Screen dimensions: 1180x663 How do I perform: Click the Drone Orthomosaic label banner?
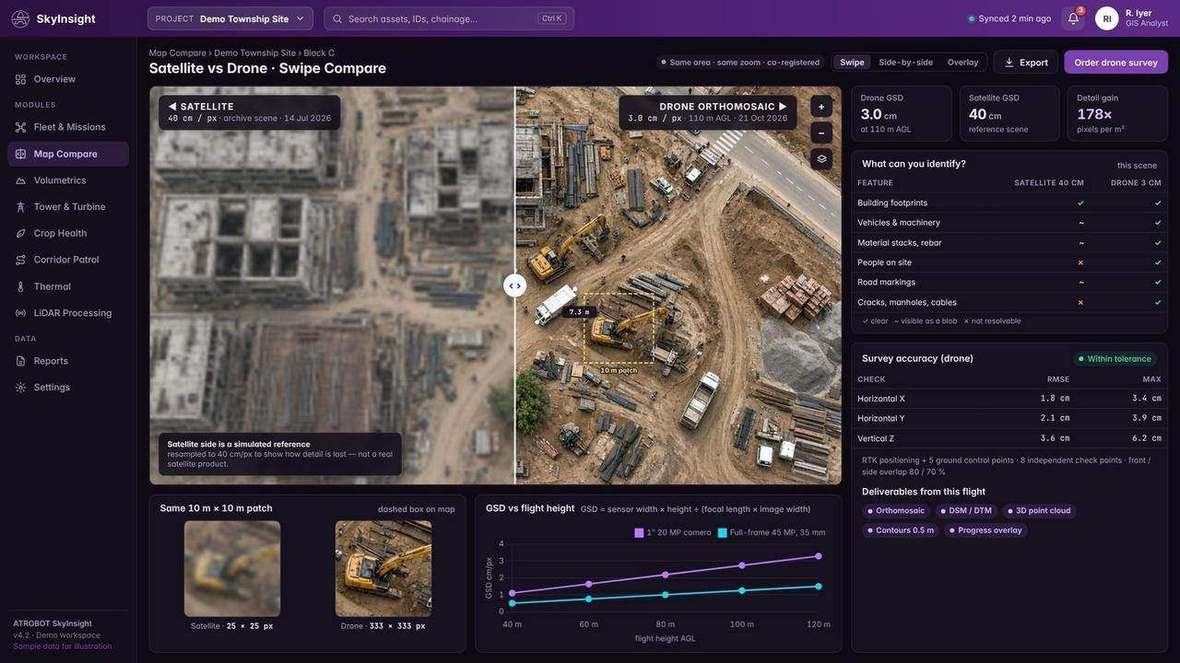pos(707,112)
